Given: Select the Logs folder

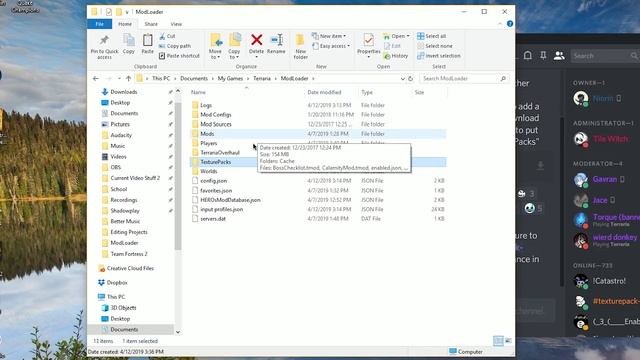Looking at the screenshot, I should [206, 105].
